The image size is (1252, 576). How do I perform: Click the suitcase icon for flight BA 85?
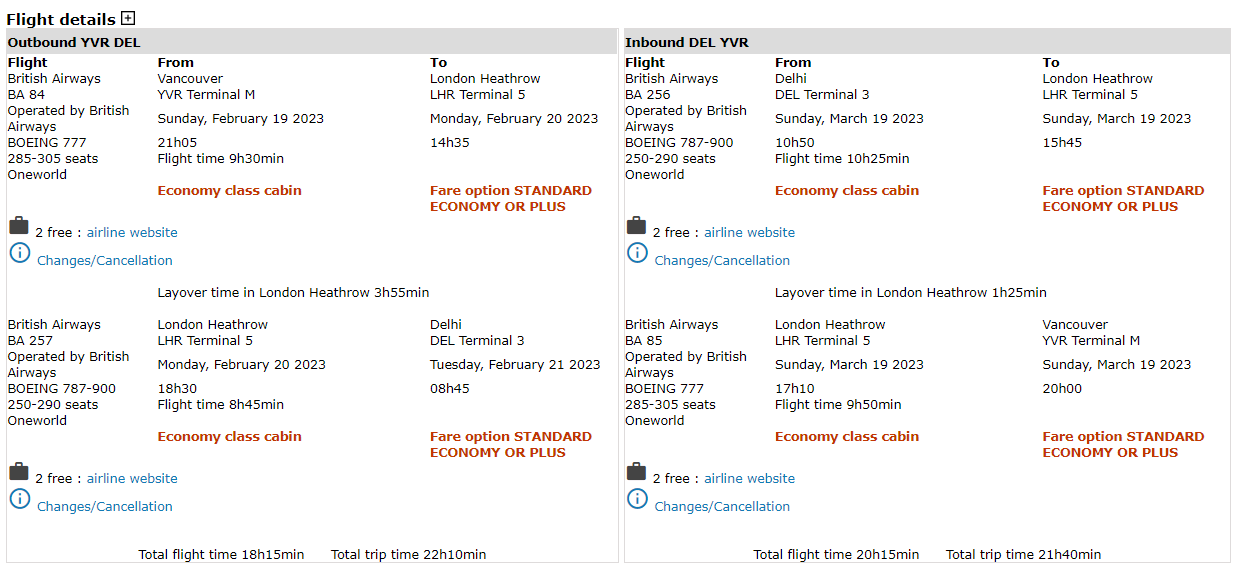[x=636, y=472]
